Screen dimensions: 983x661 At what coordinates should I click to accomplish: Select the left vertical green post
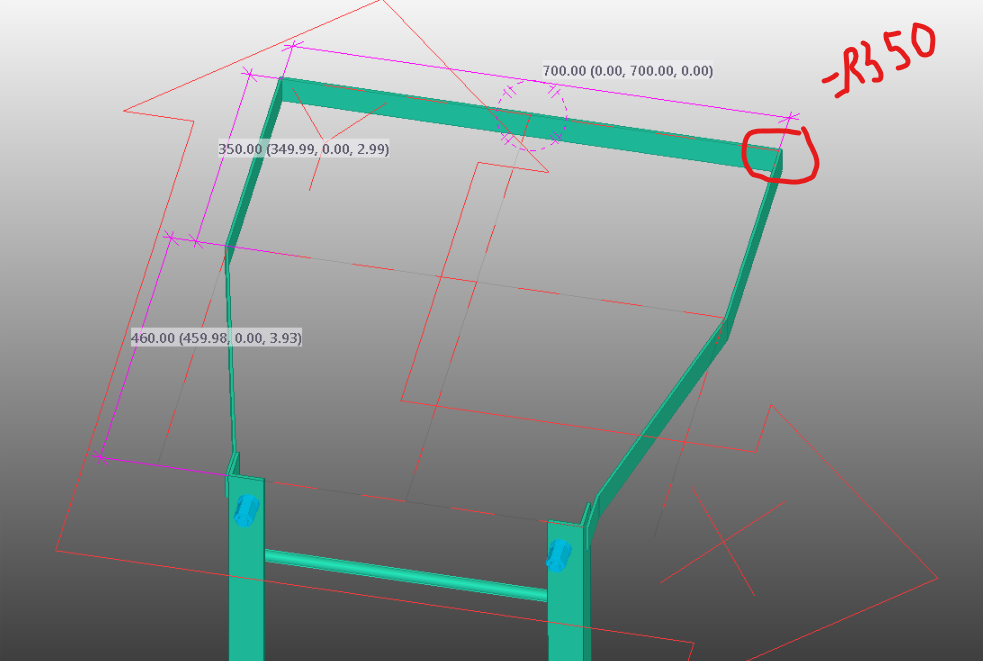[246, 568]
